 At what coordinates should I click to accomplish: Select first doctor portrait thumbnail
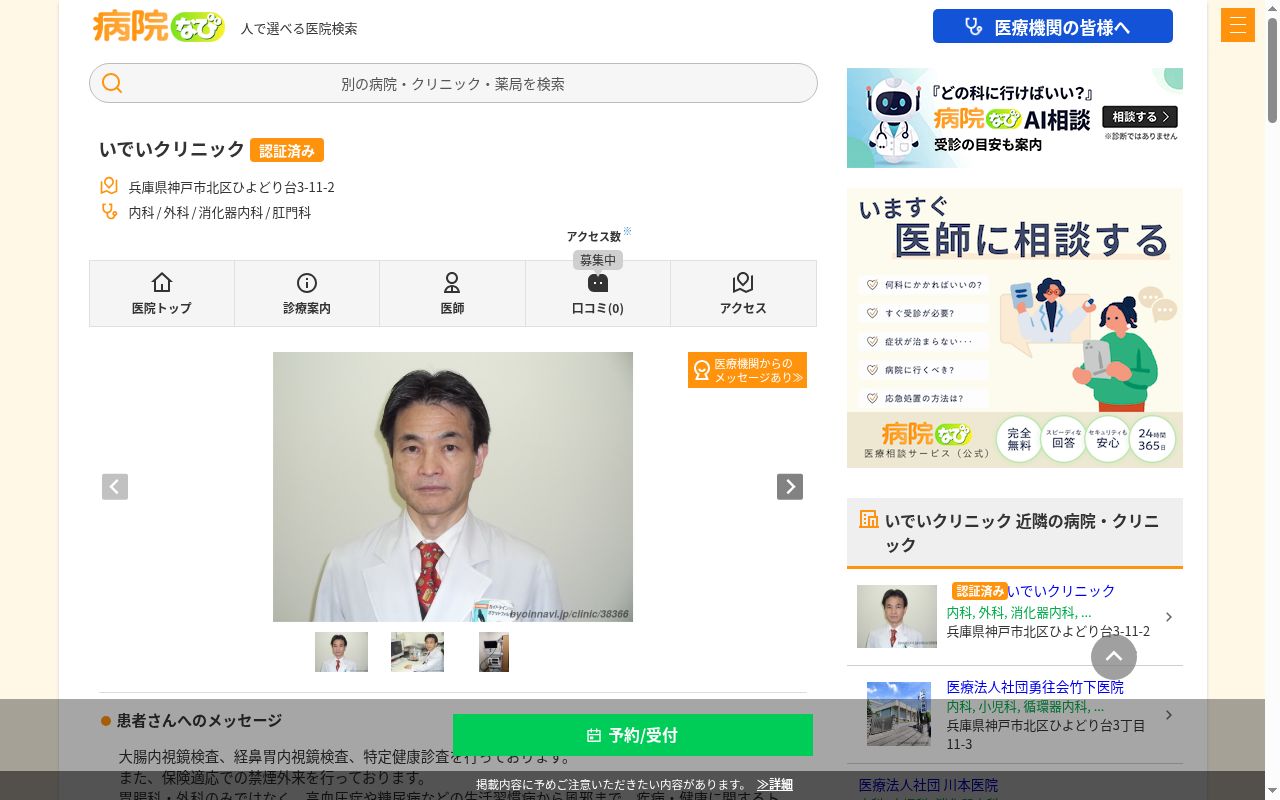(341, 652)
